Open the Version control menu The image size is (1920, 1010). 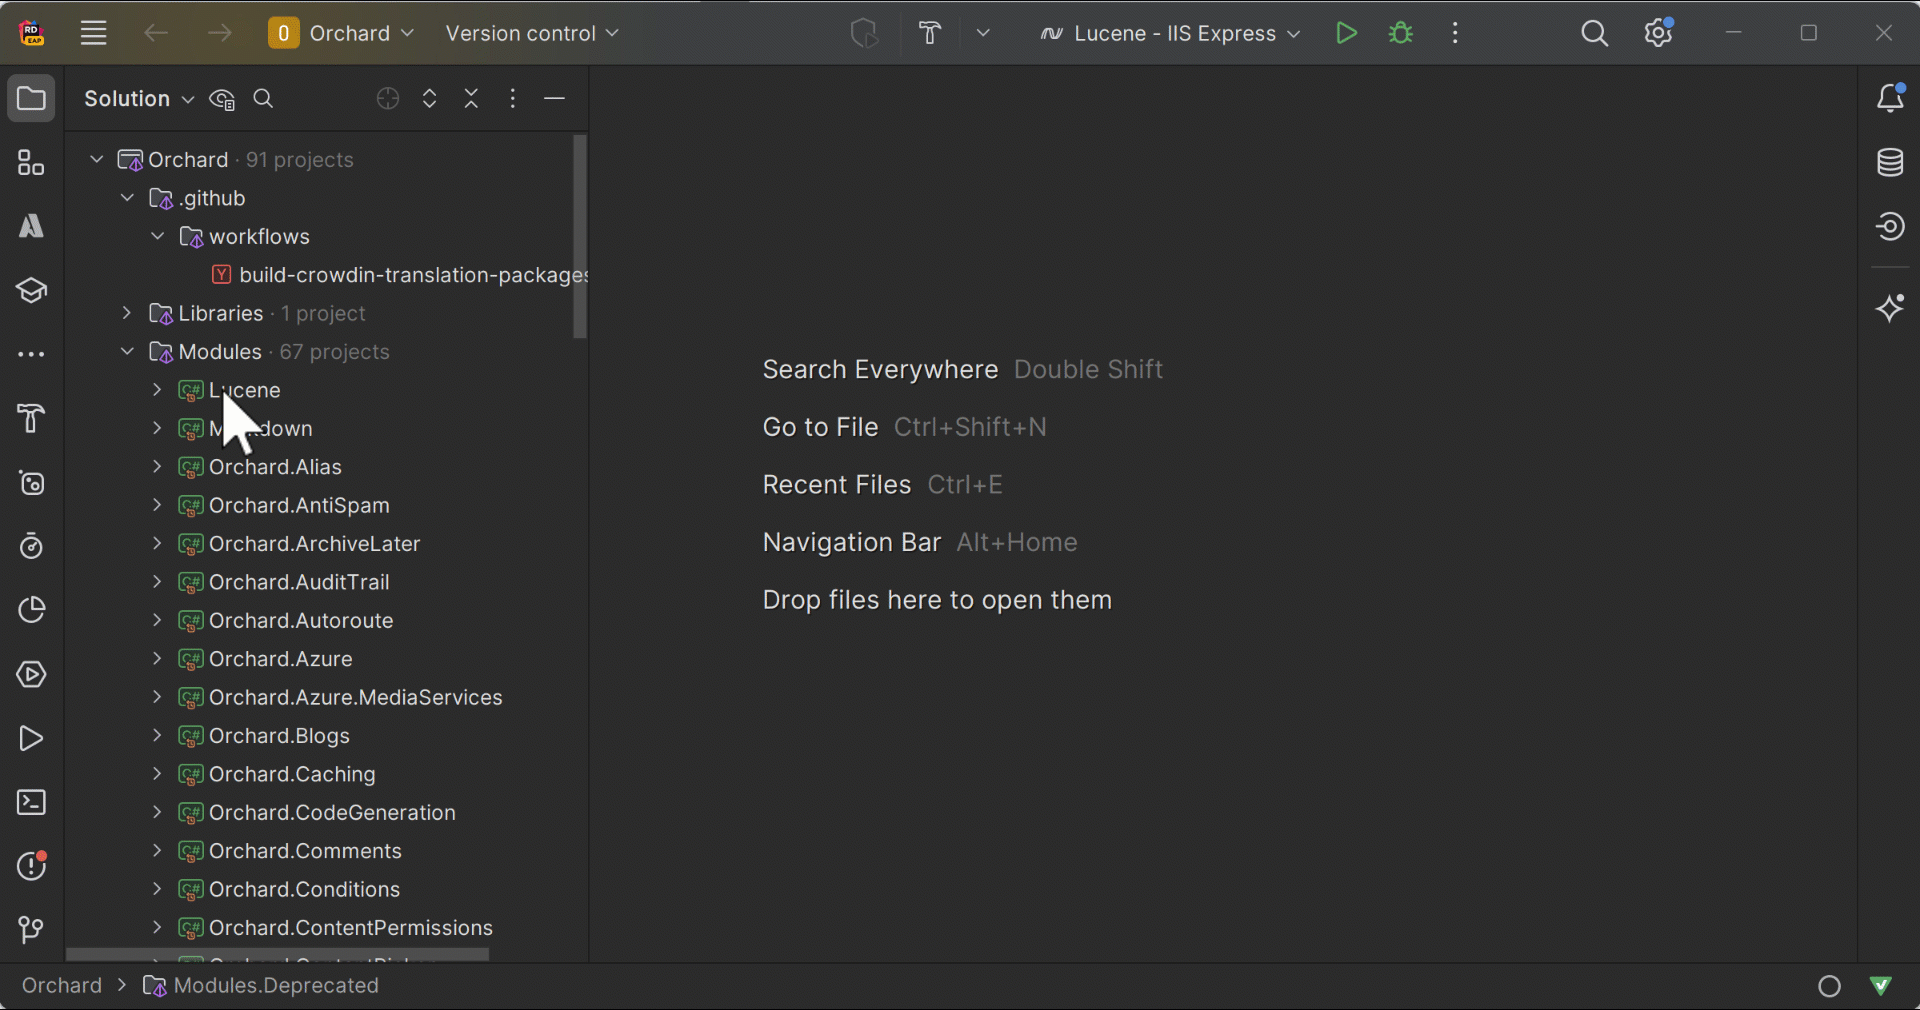pyautogui.click(x=531, y=33)
